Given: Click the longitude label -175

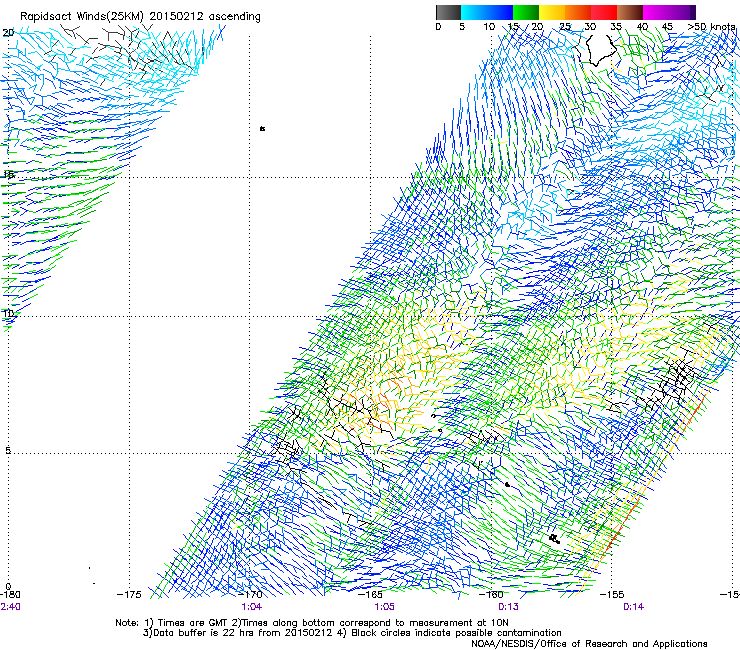Looking at the screenshot, I should tap(129, 595).
